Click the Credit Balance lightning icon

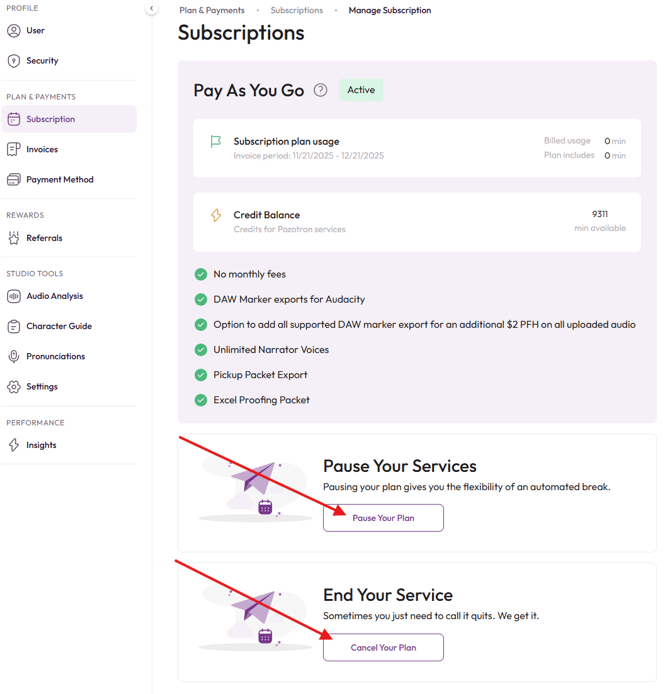click(x=216, y=215)
